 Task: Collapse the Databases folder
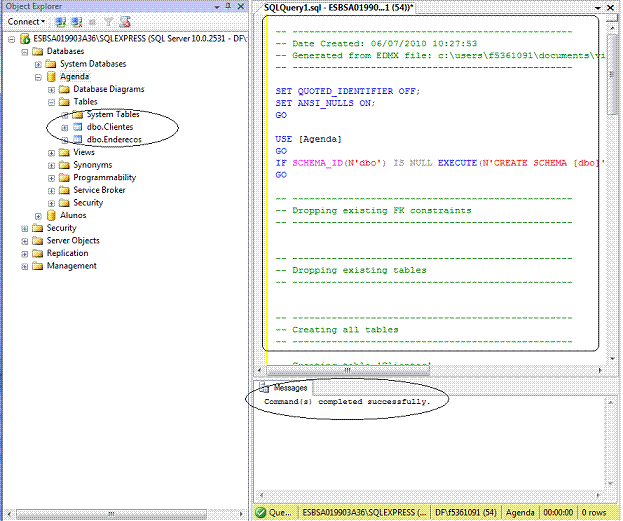coord(25,52)
